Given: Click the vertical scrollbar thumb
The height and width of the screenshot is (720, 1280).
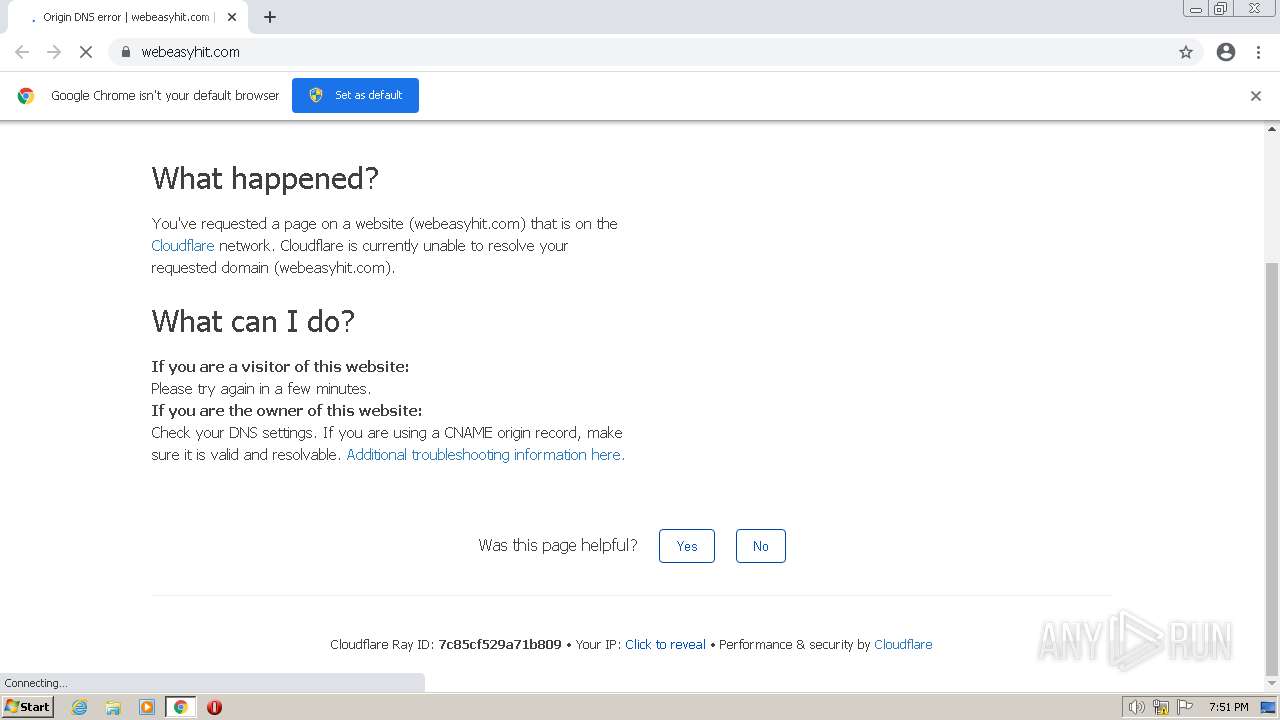Looking at the screenshot, I should (x=1272, y=468).
